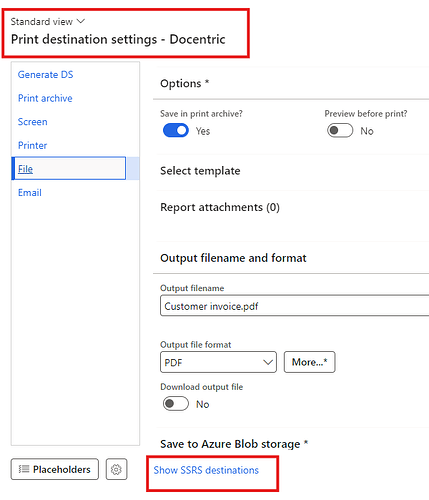Select the Email destination

click(x=30, y=192)
